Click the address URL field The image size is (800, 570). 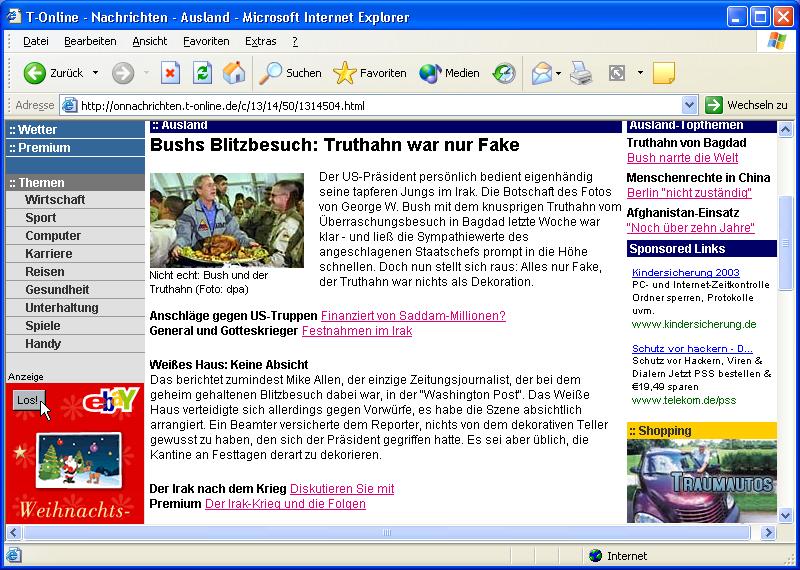[x=378, y=106]
